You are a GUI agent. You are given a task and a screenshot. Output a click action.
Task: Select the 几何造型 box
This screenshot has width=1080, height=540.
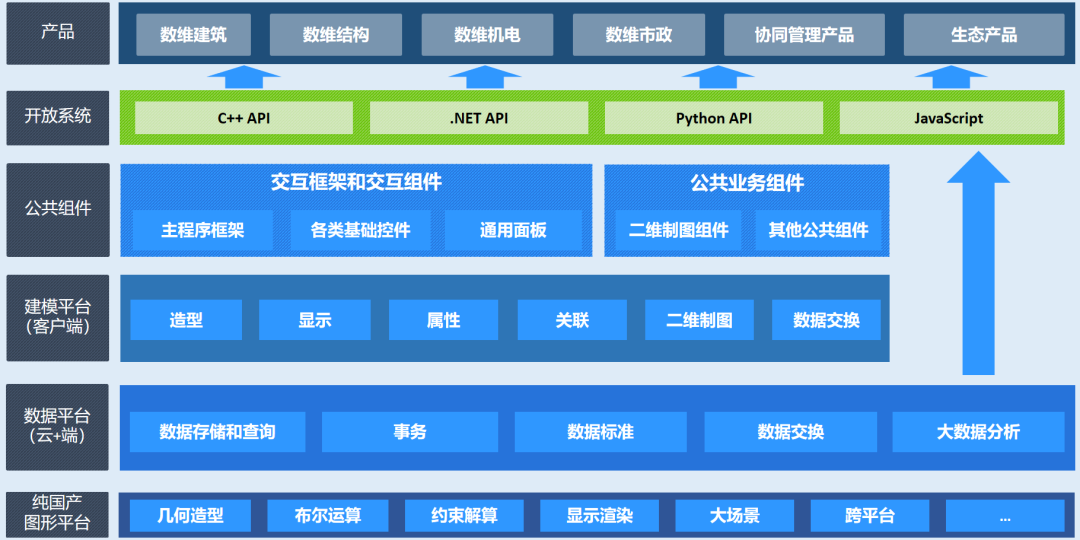click(190, 516)
